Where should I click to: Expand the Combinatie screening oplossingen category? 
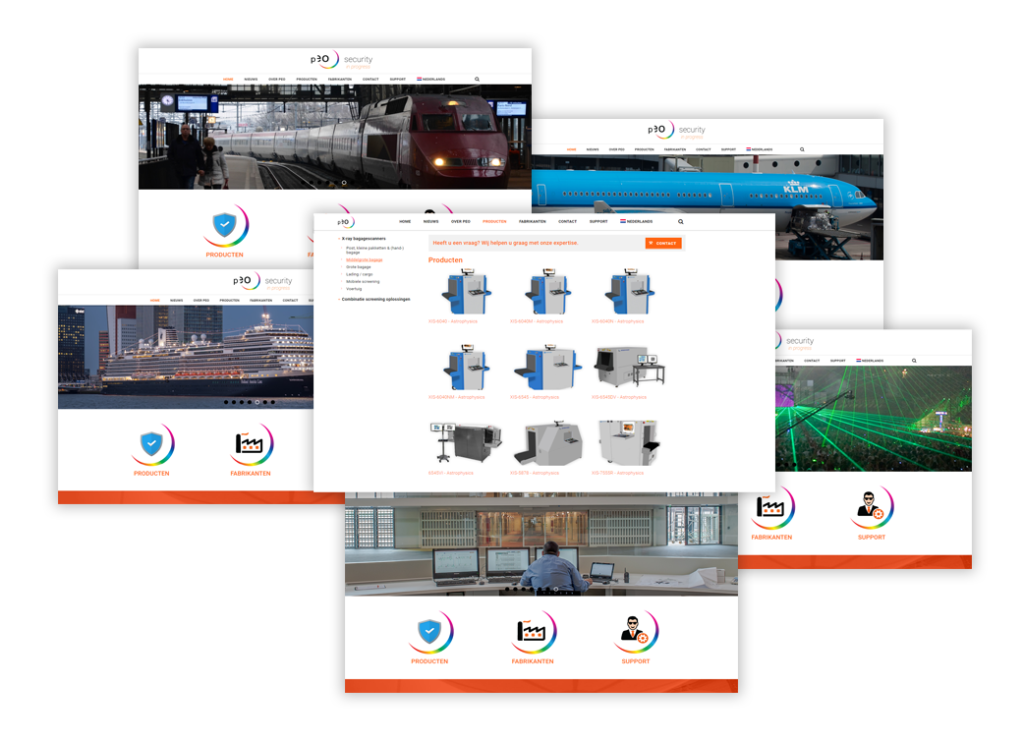375,299
